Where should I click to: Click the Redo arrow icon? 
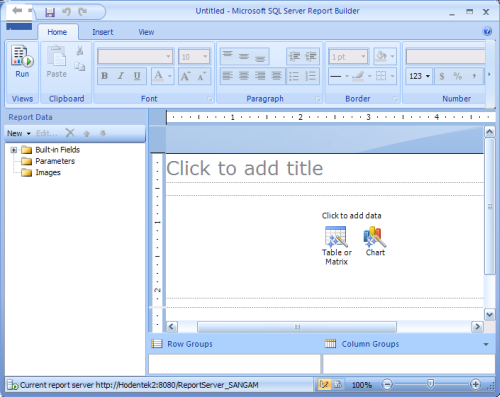[82, 12]
